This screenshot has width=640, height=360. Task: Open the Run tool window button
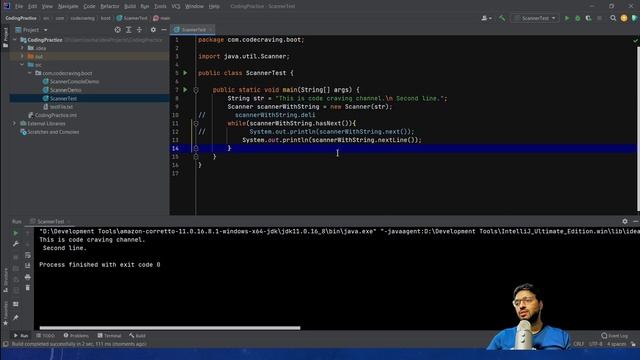coord(21,336)
